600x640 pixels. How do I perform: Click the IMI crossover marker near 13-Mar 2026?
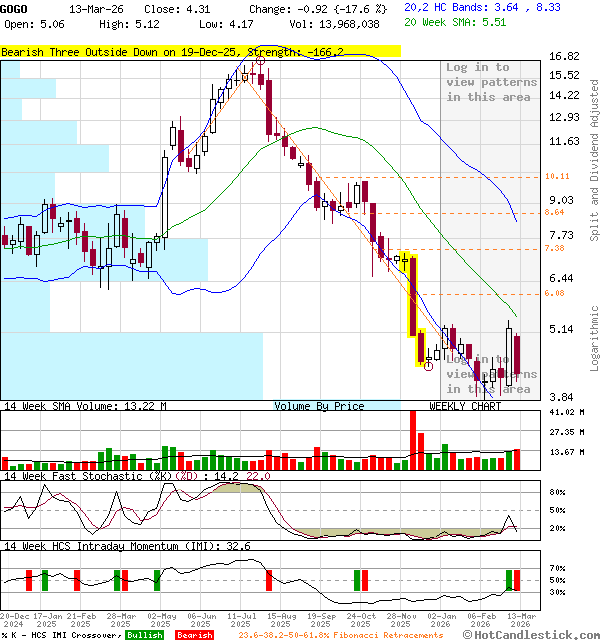512,580
